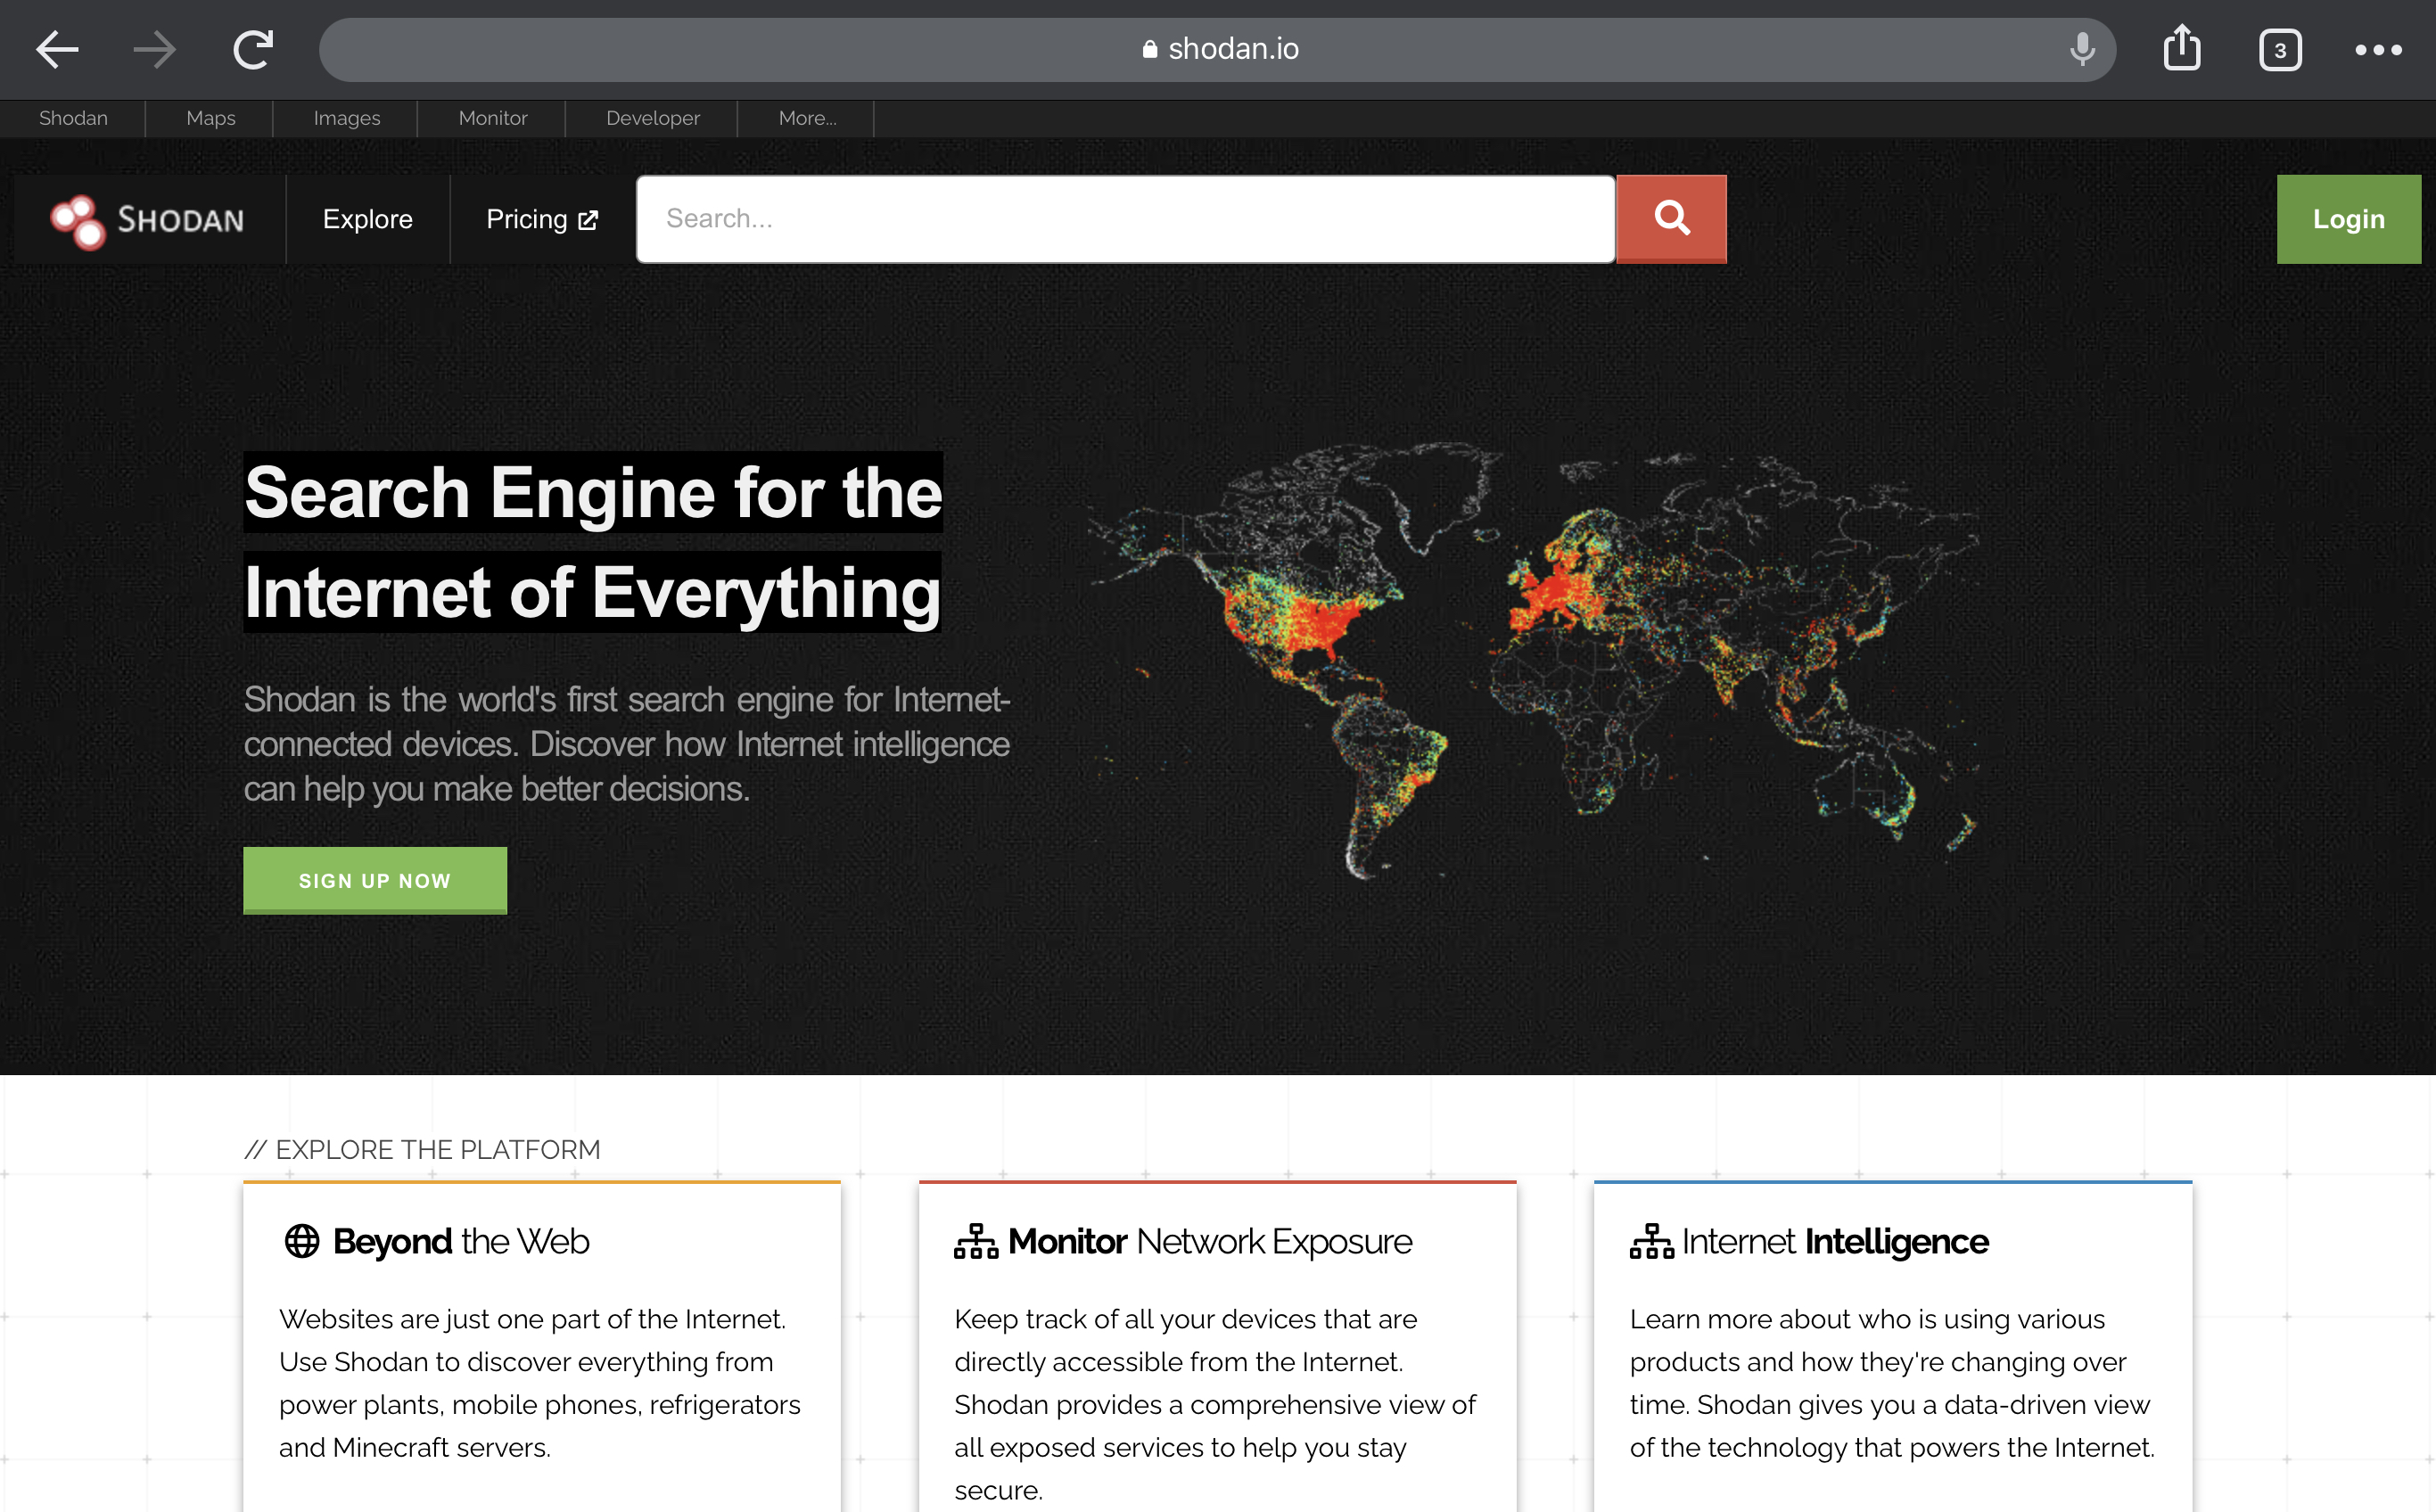2436x1512 pixels.
Task: Click the shodan.io address bar
Action: click(1217, 49)
